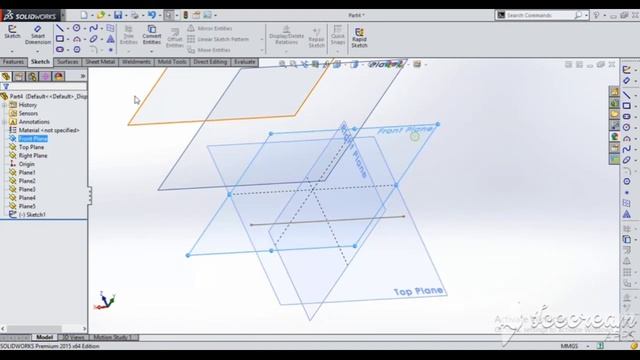Click the Rebuild traffic light icon

[185, 15]
